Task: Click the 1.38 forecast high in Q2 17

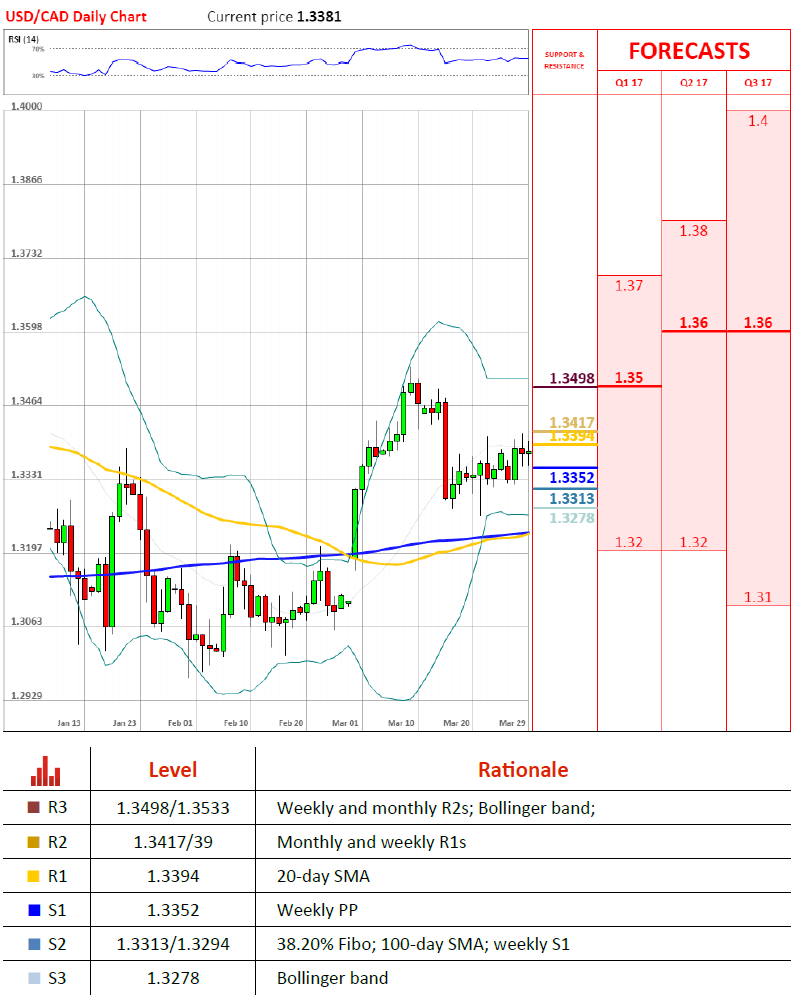Action: click(x=693, y=231)
